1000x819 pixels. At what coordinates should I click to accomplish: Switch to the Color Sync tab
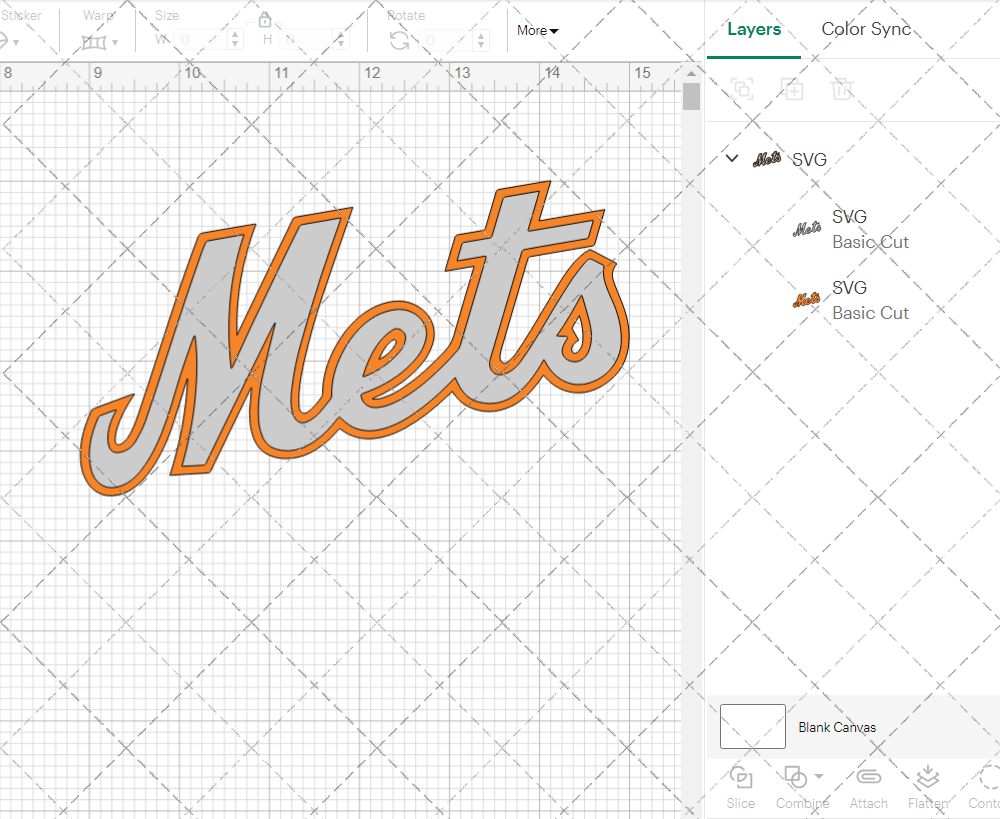coord(866,29)
